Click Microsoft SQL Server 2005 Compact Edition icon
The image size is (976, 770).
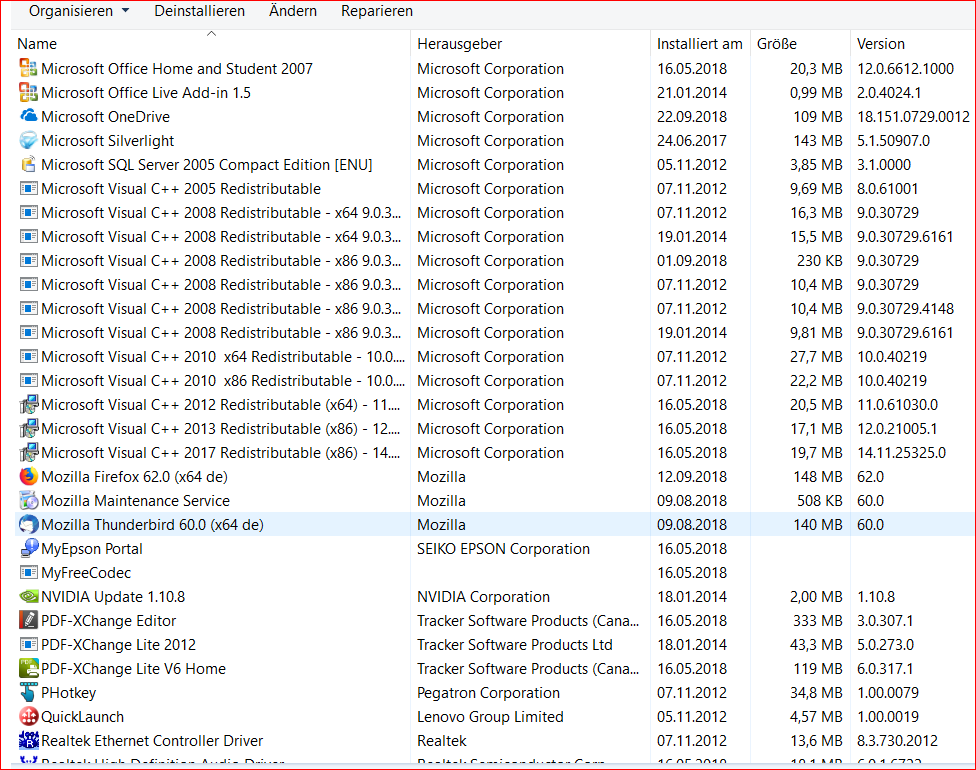point(29,165)
